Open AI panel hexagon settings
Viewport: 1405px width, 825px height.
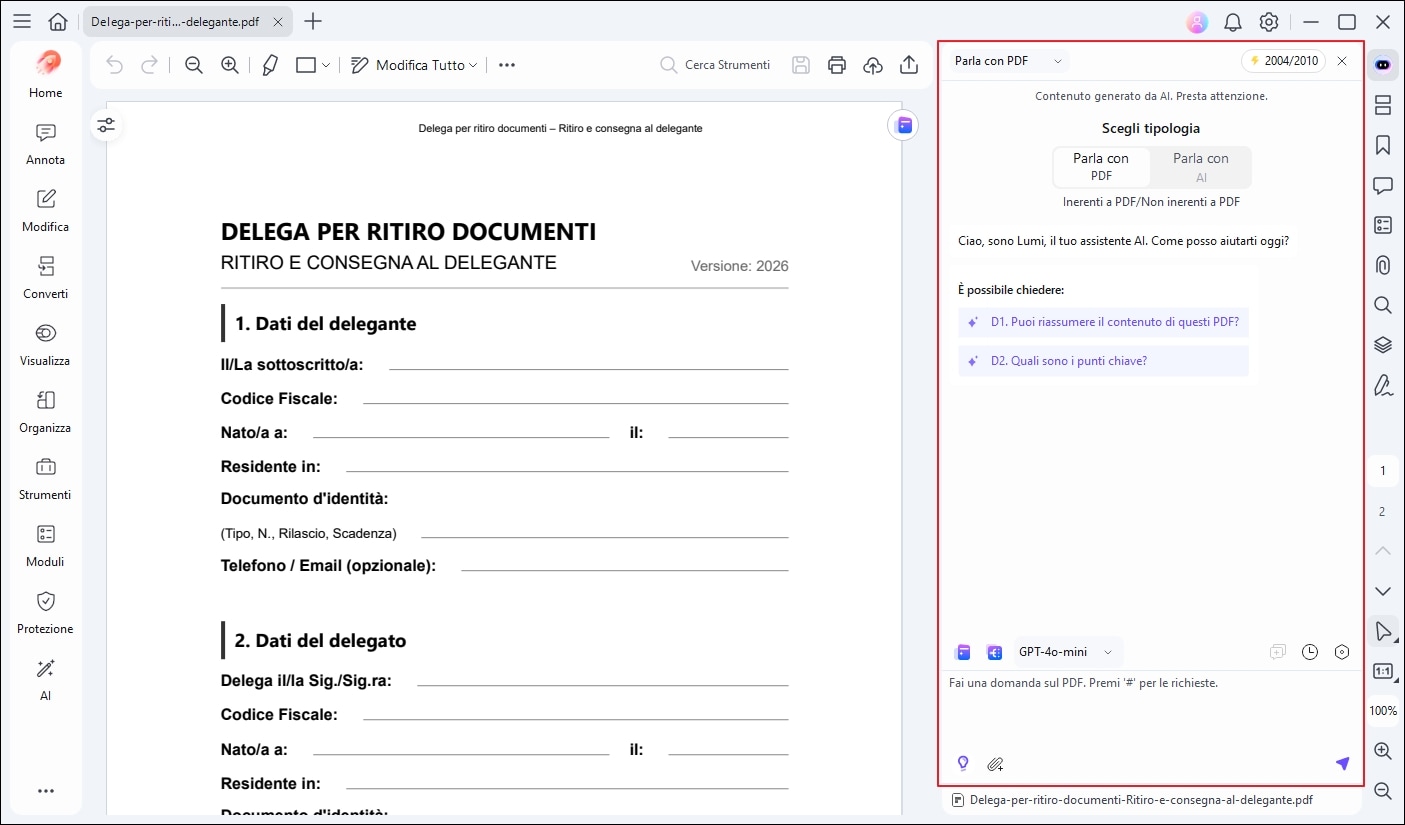[1342, 652]
